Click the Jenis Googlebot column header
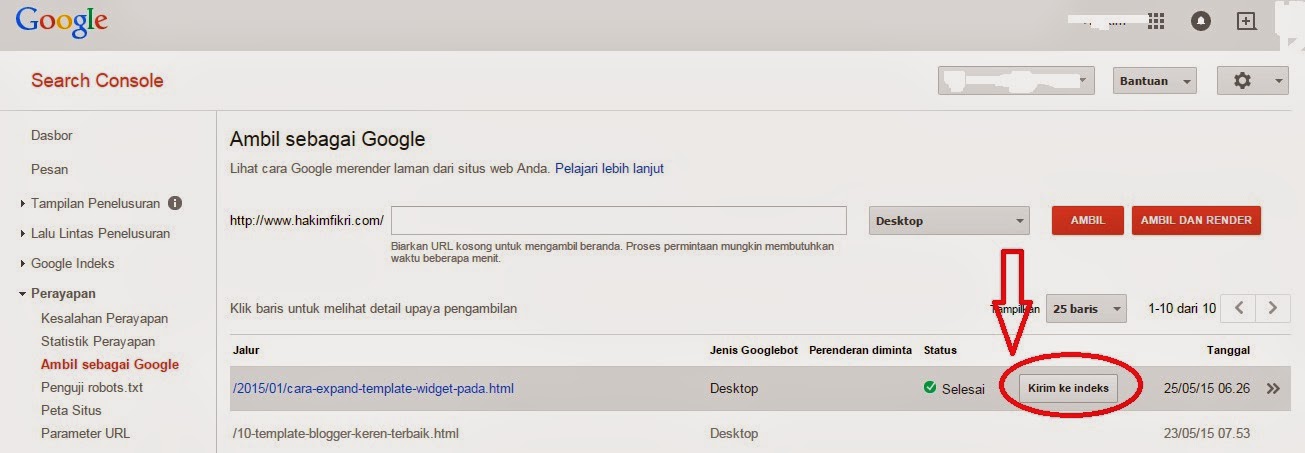The height and width of the screenshot is (453, 1305). pos(753,350)
